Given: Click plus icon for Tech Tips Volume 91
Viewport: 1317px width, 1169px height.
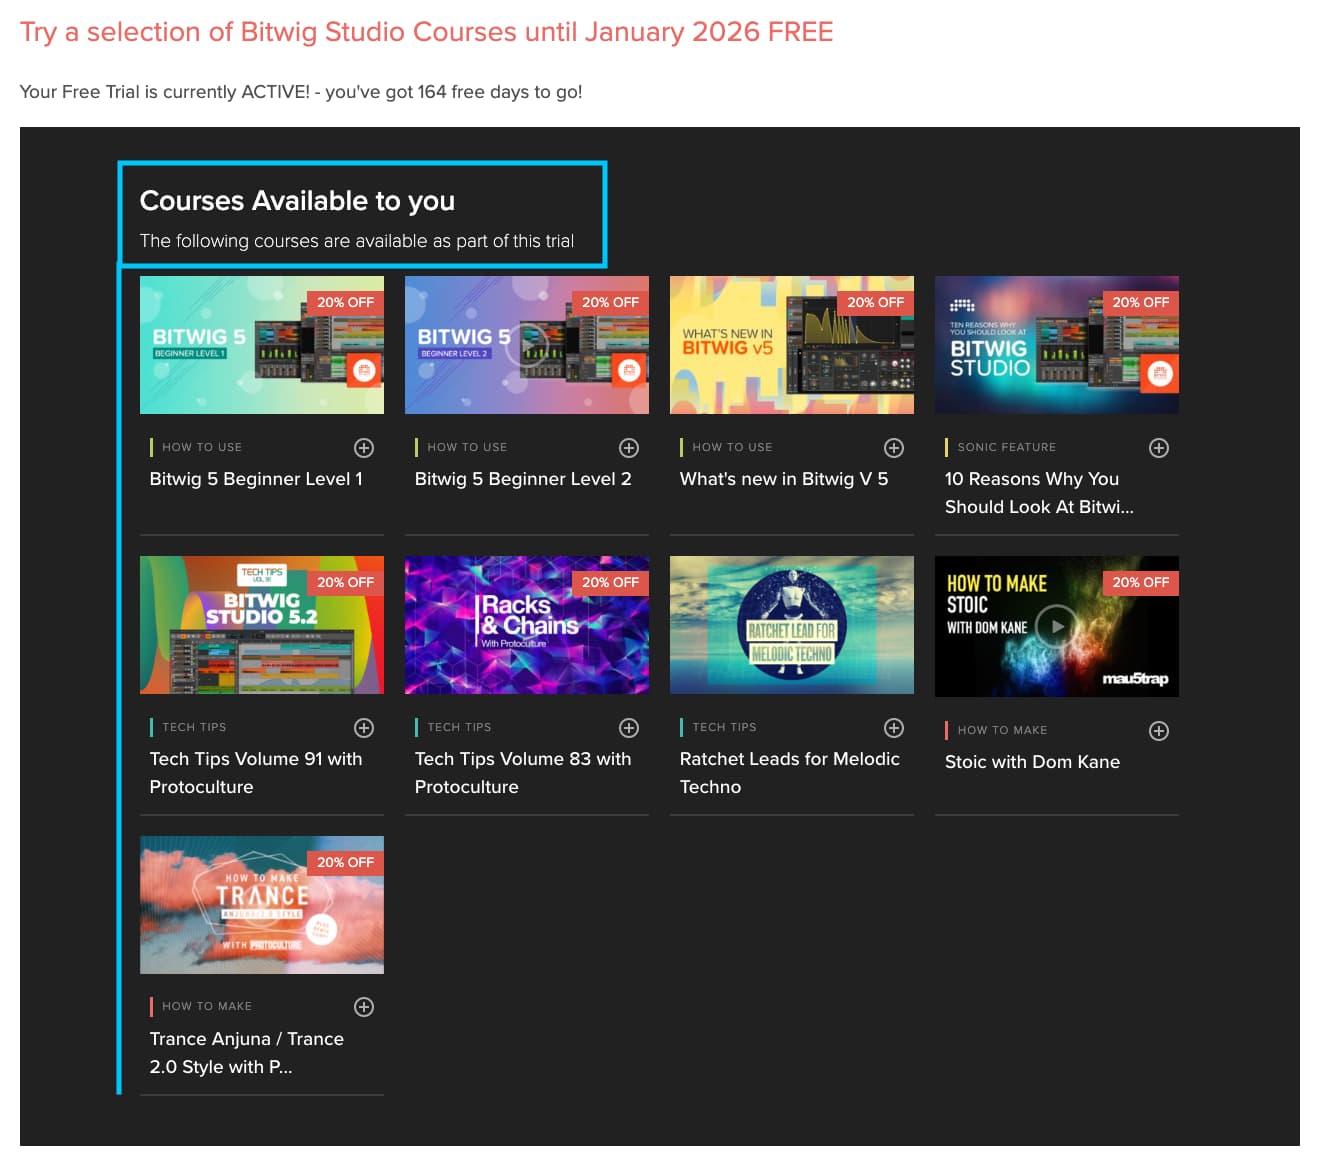Looking at the screenshot, I should [x=364, y=728].
